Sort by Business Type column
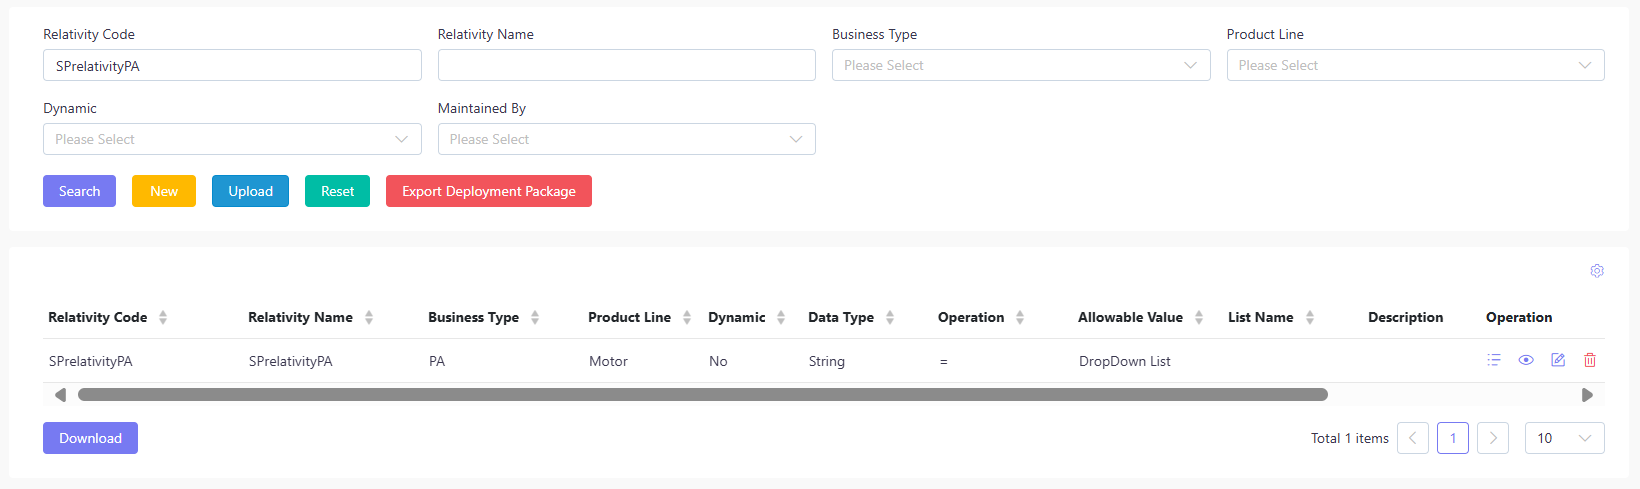The height and width of the screenshot is (489, 1640). click(535, 317)
